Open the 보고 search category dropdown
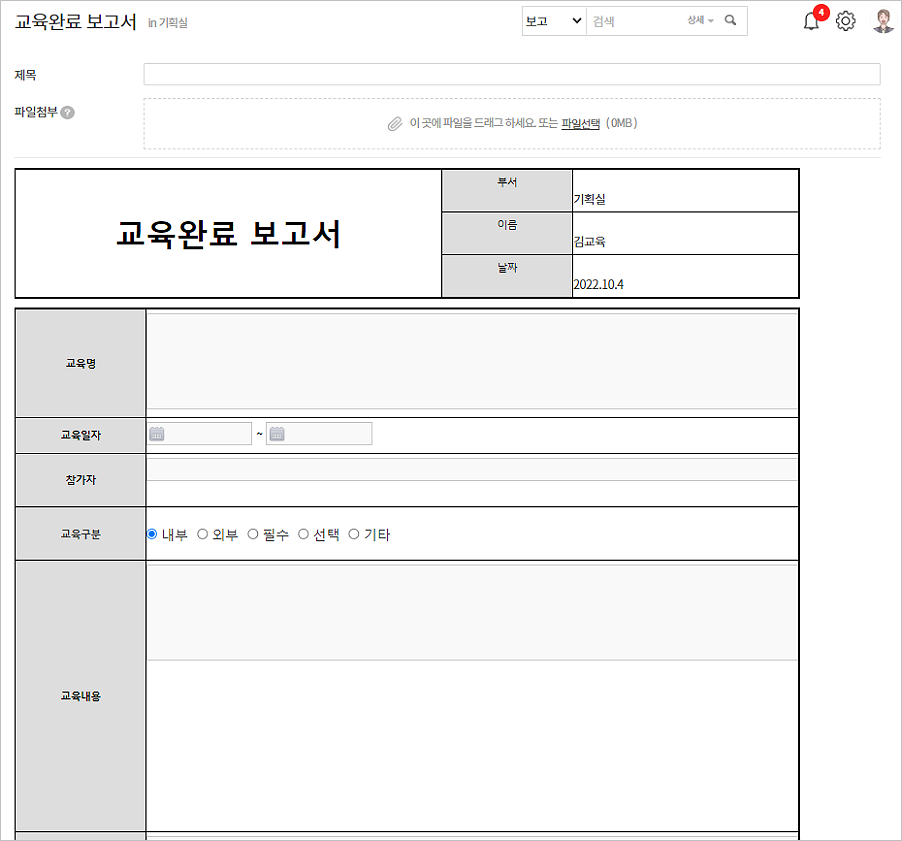Image resolution: width=902 pixels, height=841 pixels. point(554,21)
